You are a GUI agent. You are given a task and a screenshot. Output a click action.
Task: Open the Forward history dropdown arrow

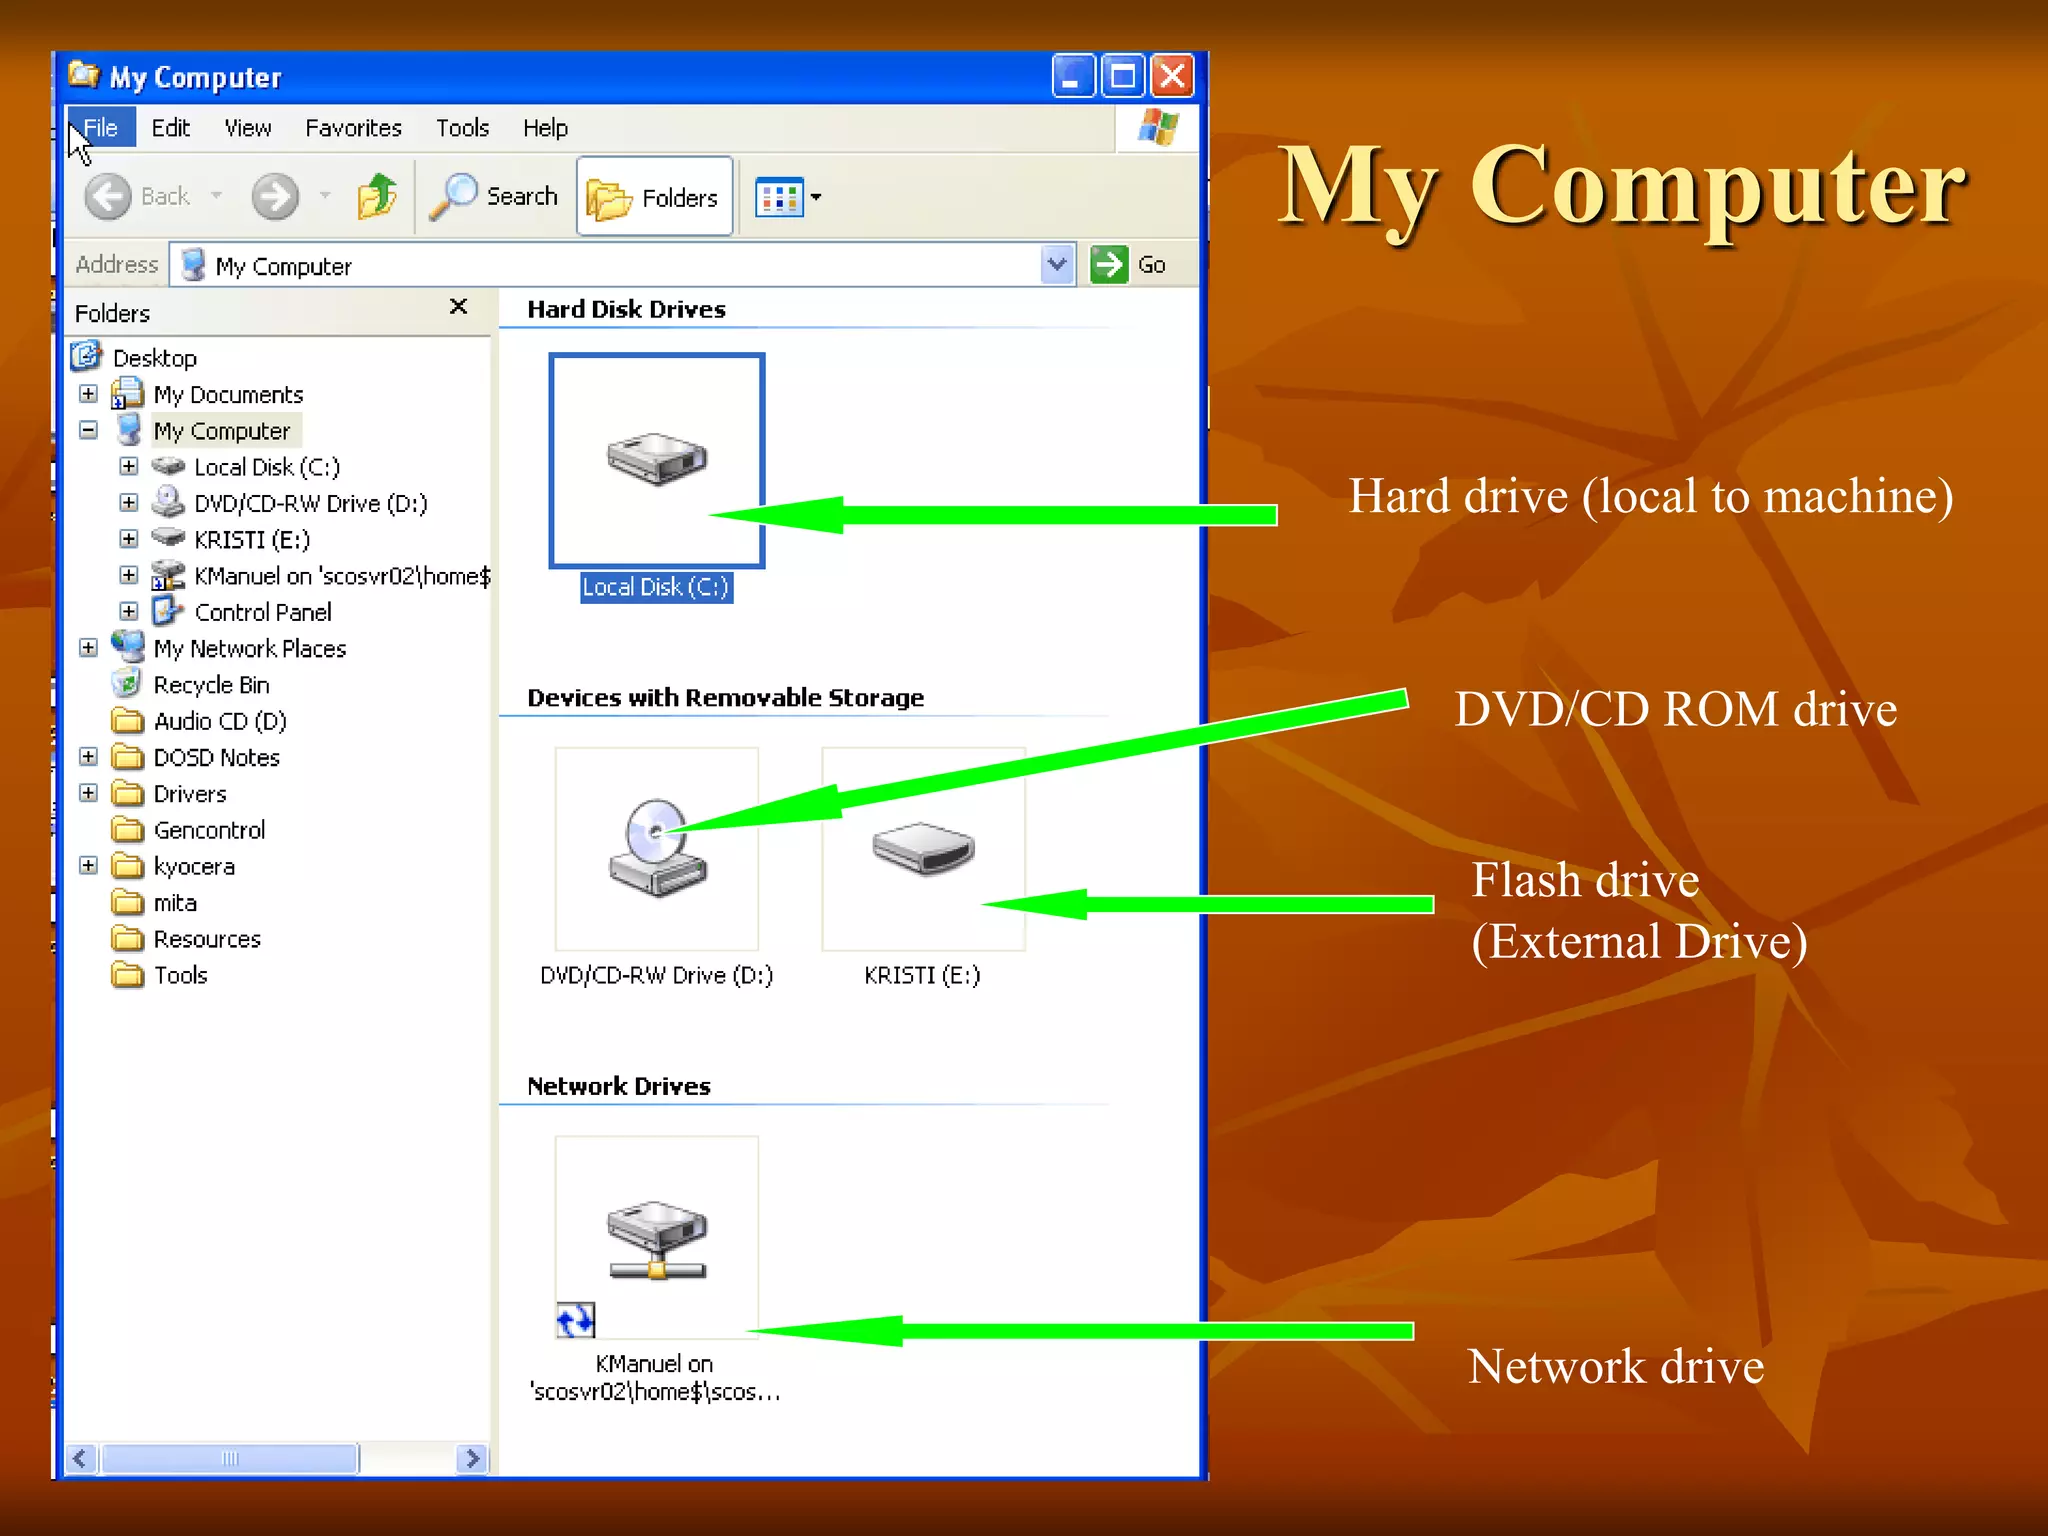pos(325,196)
